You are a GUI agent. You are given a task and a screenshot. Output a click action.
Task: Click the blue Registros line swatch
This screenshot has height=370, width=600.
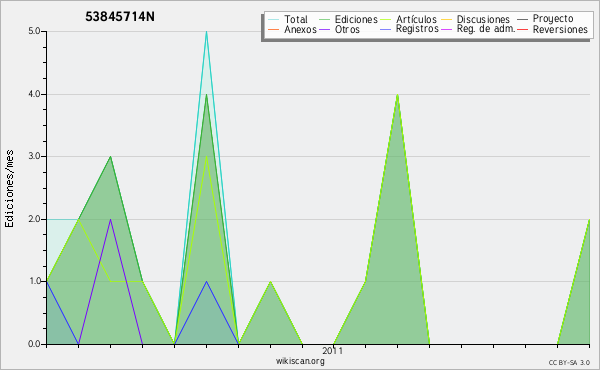tap(386, 29)
